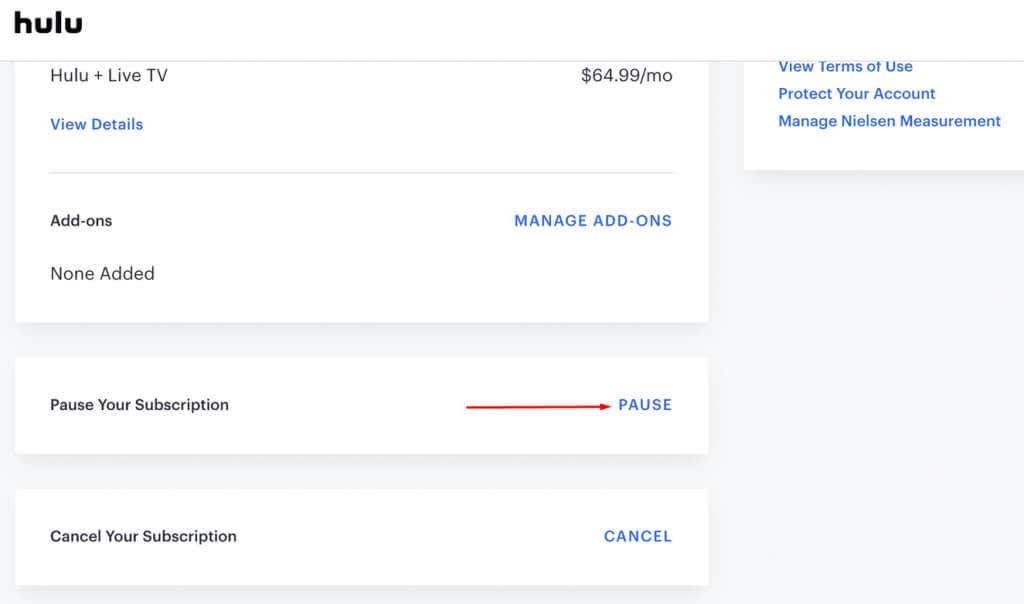Open the View Terms of Use link
The image size is (1024, 604).
845,67
